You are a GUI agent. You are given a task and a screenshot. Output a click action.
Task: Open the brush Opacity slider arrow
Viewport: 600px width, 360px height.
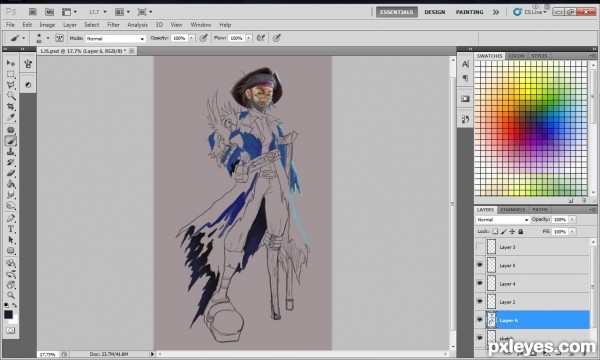tap(192, 38)
